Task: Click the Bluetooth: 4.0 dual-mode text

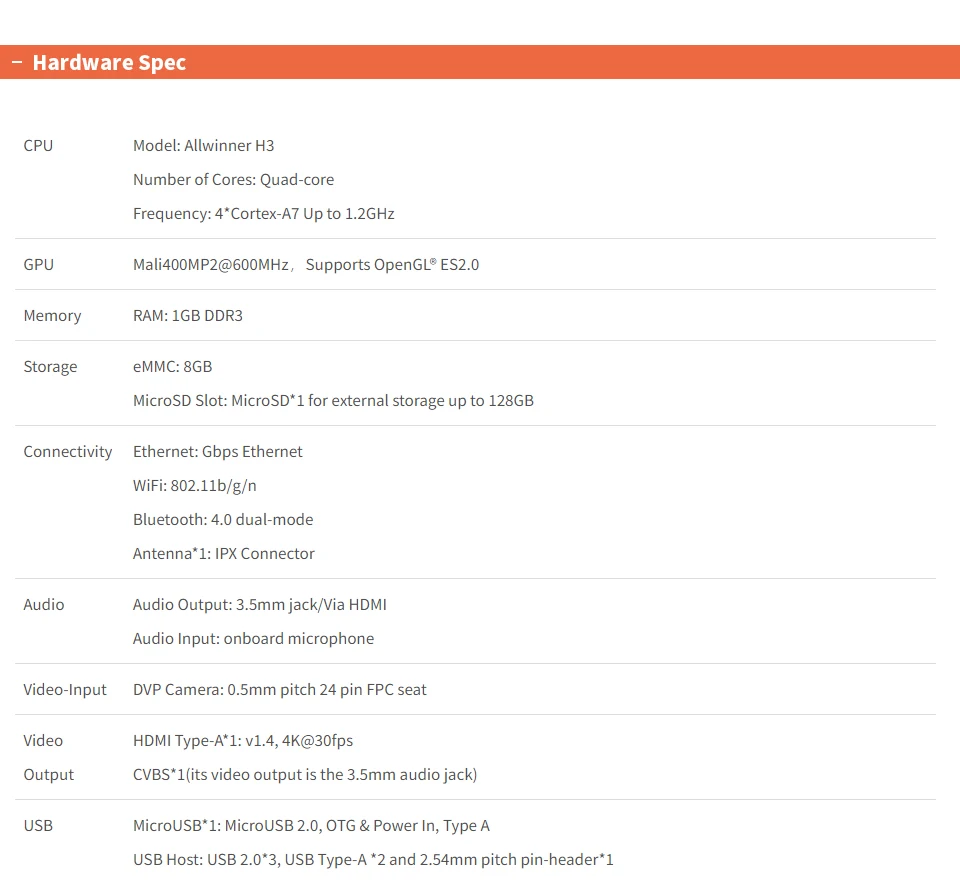Action: pos(223,519)
